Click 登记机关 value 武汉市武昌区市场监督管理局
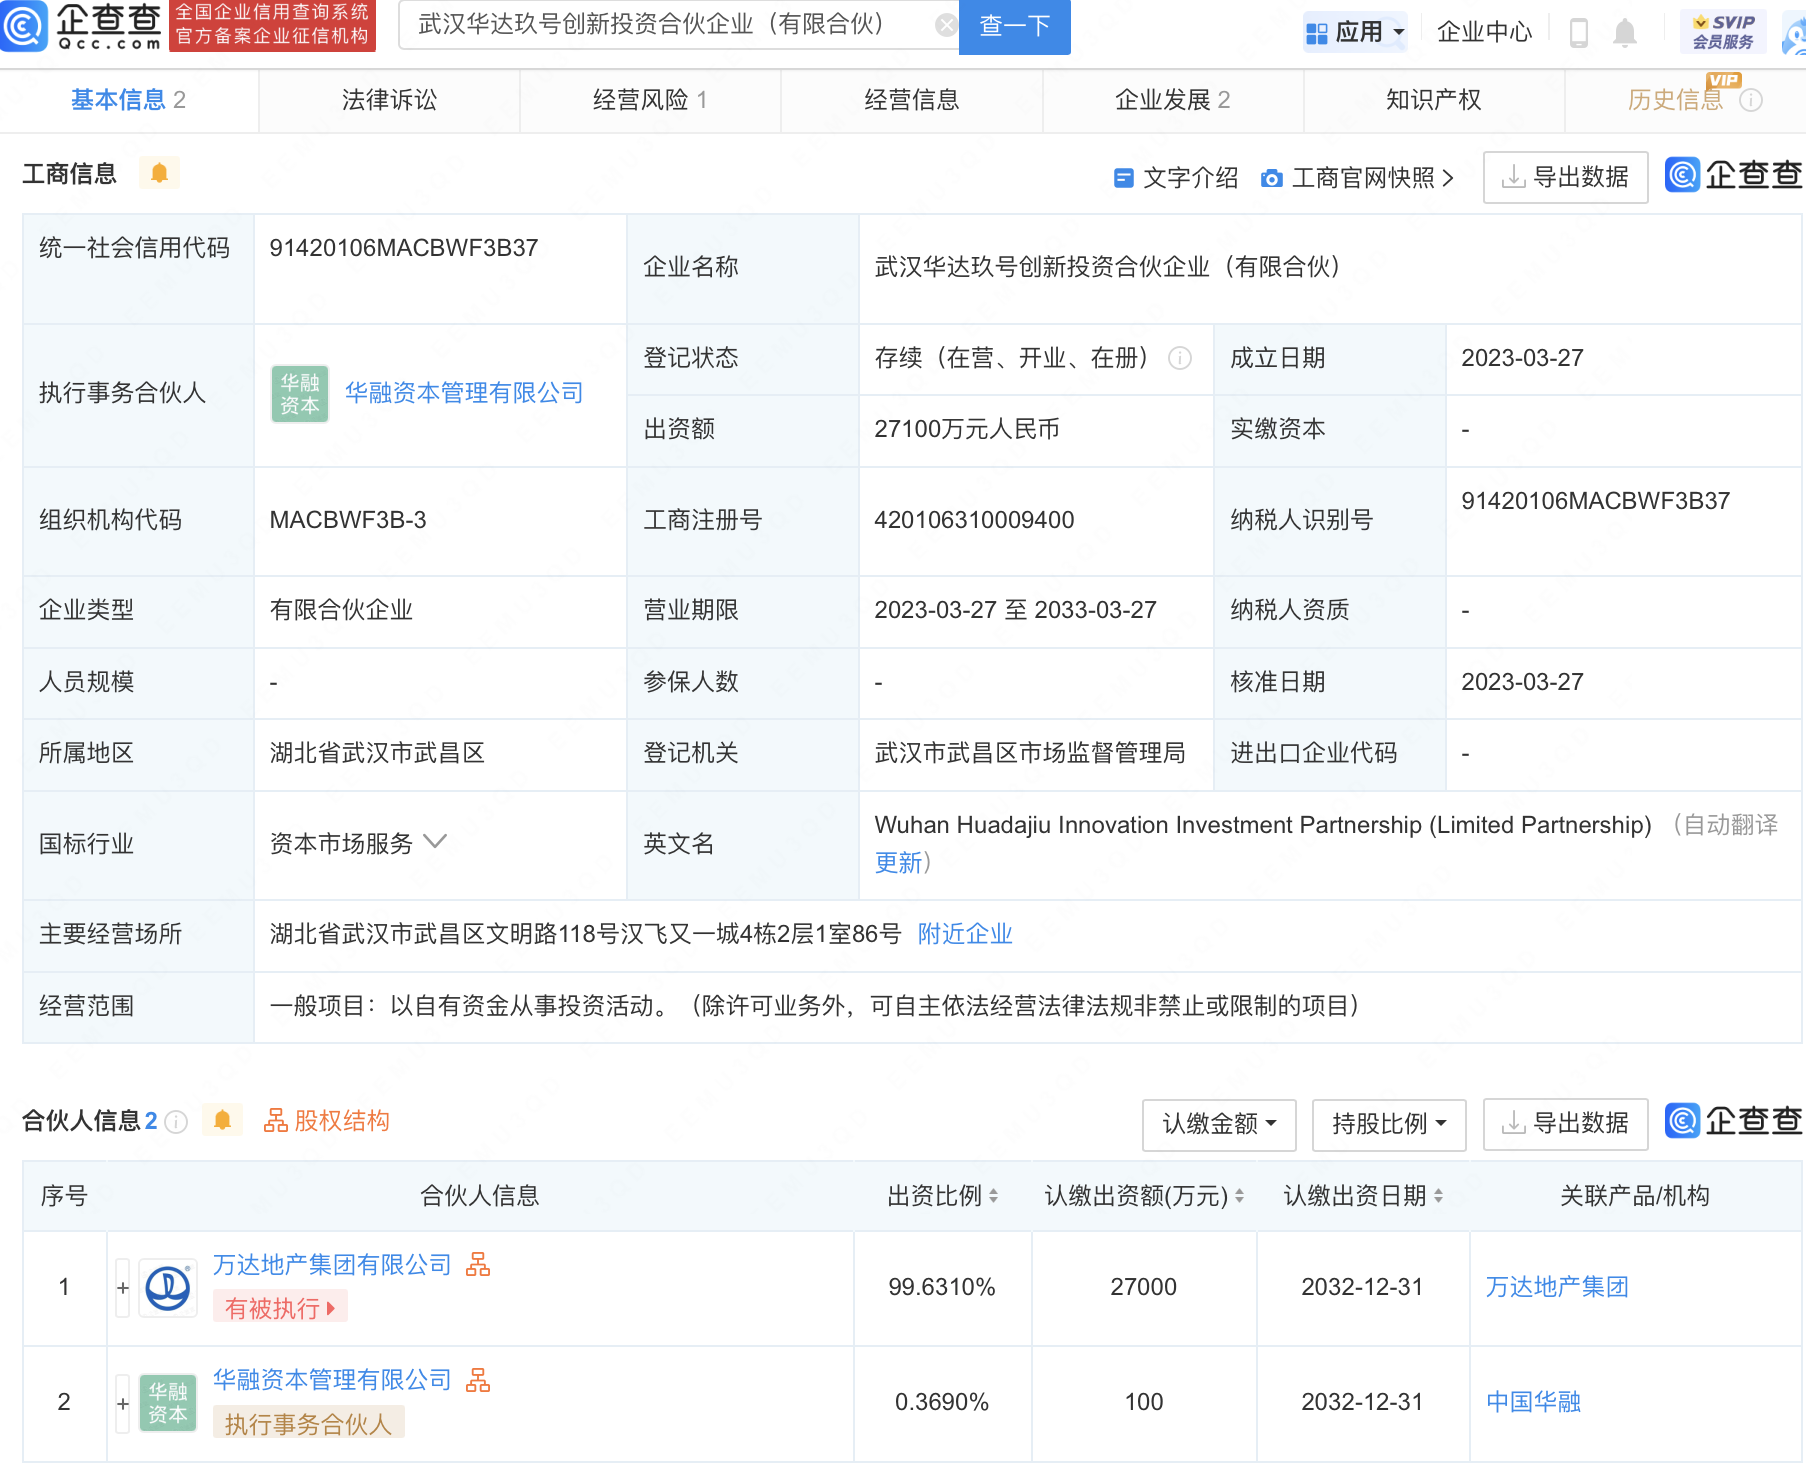This screenshot has width=1806, height=1464. [x=1030, y=753]
